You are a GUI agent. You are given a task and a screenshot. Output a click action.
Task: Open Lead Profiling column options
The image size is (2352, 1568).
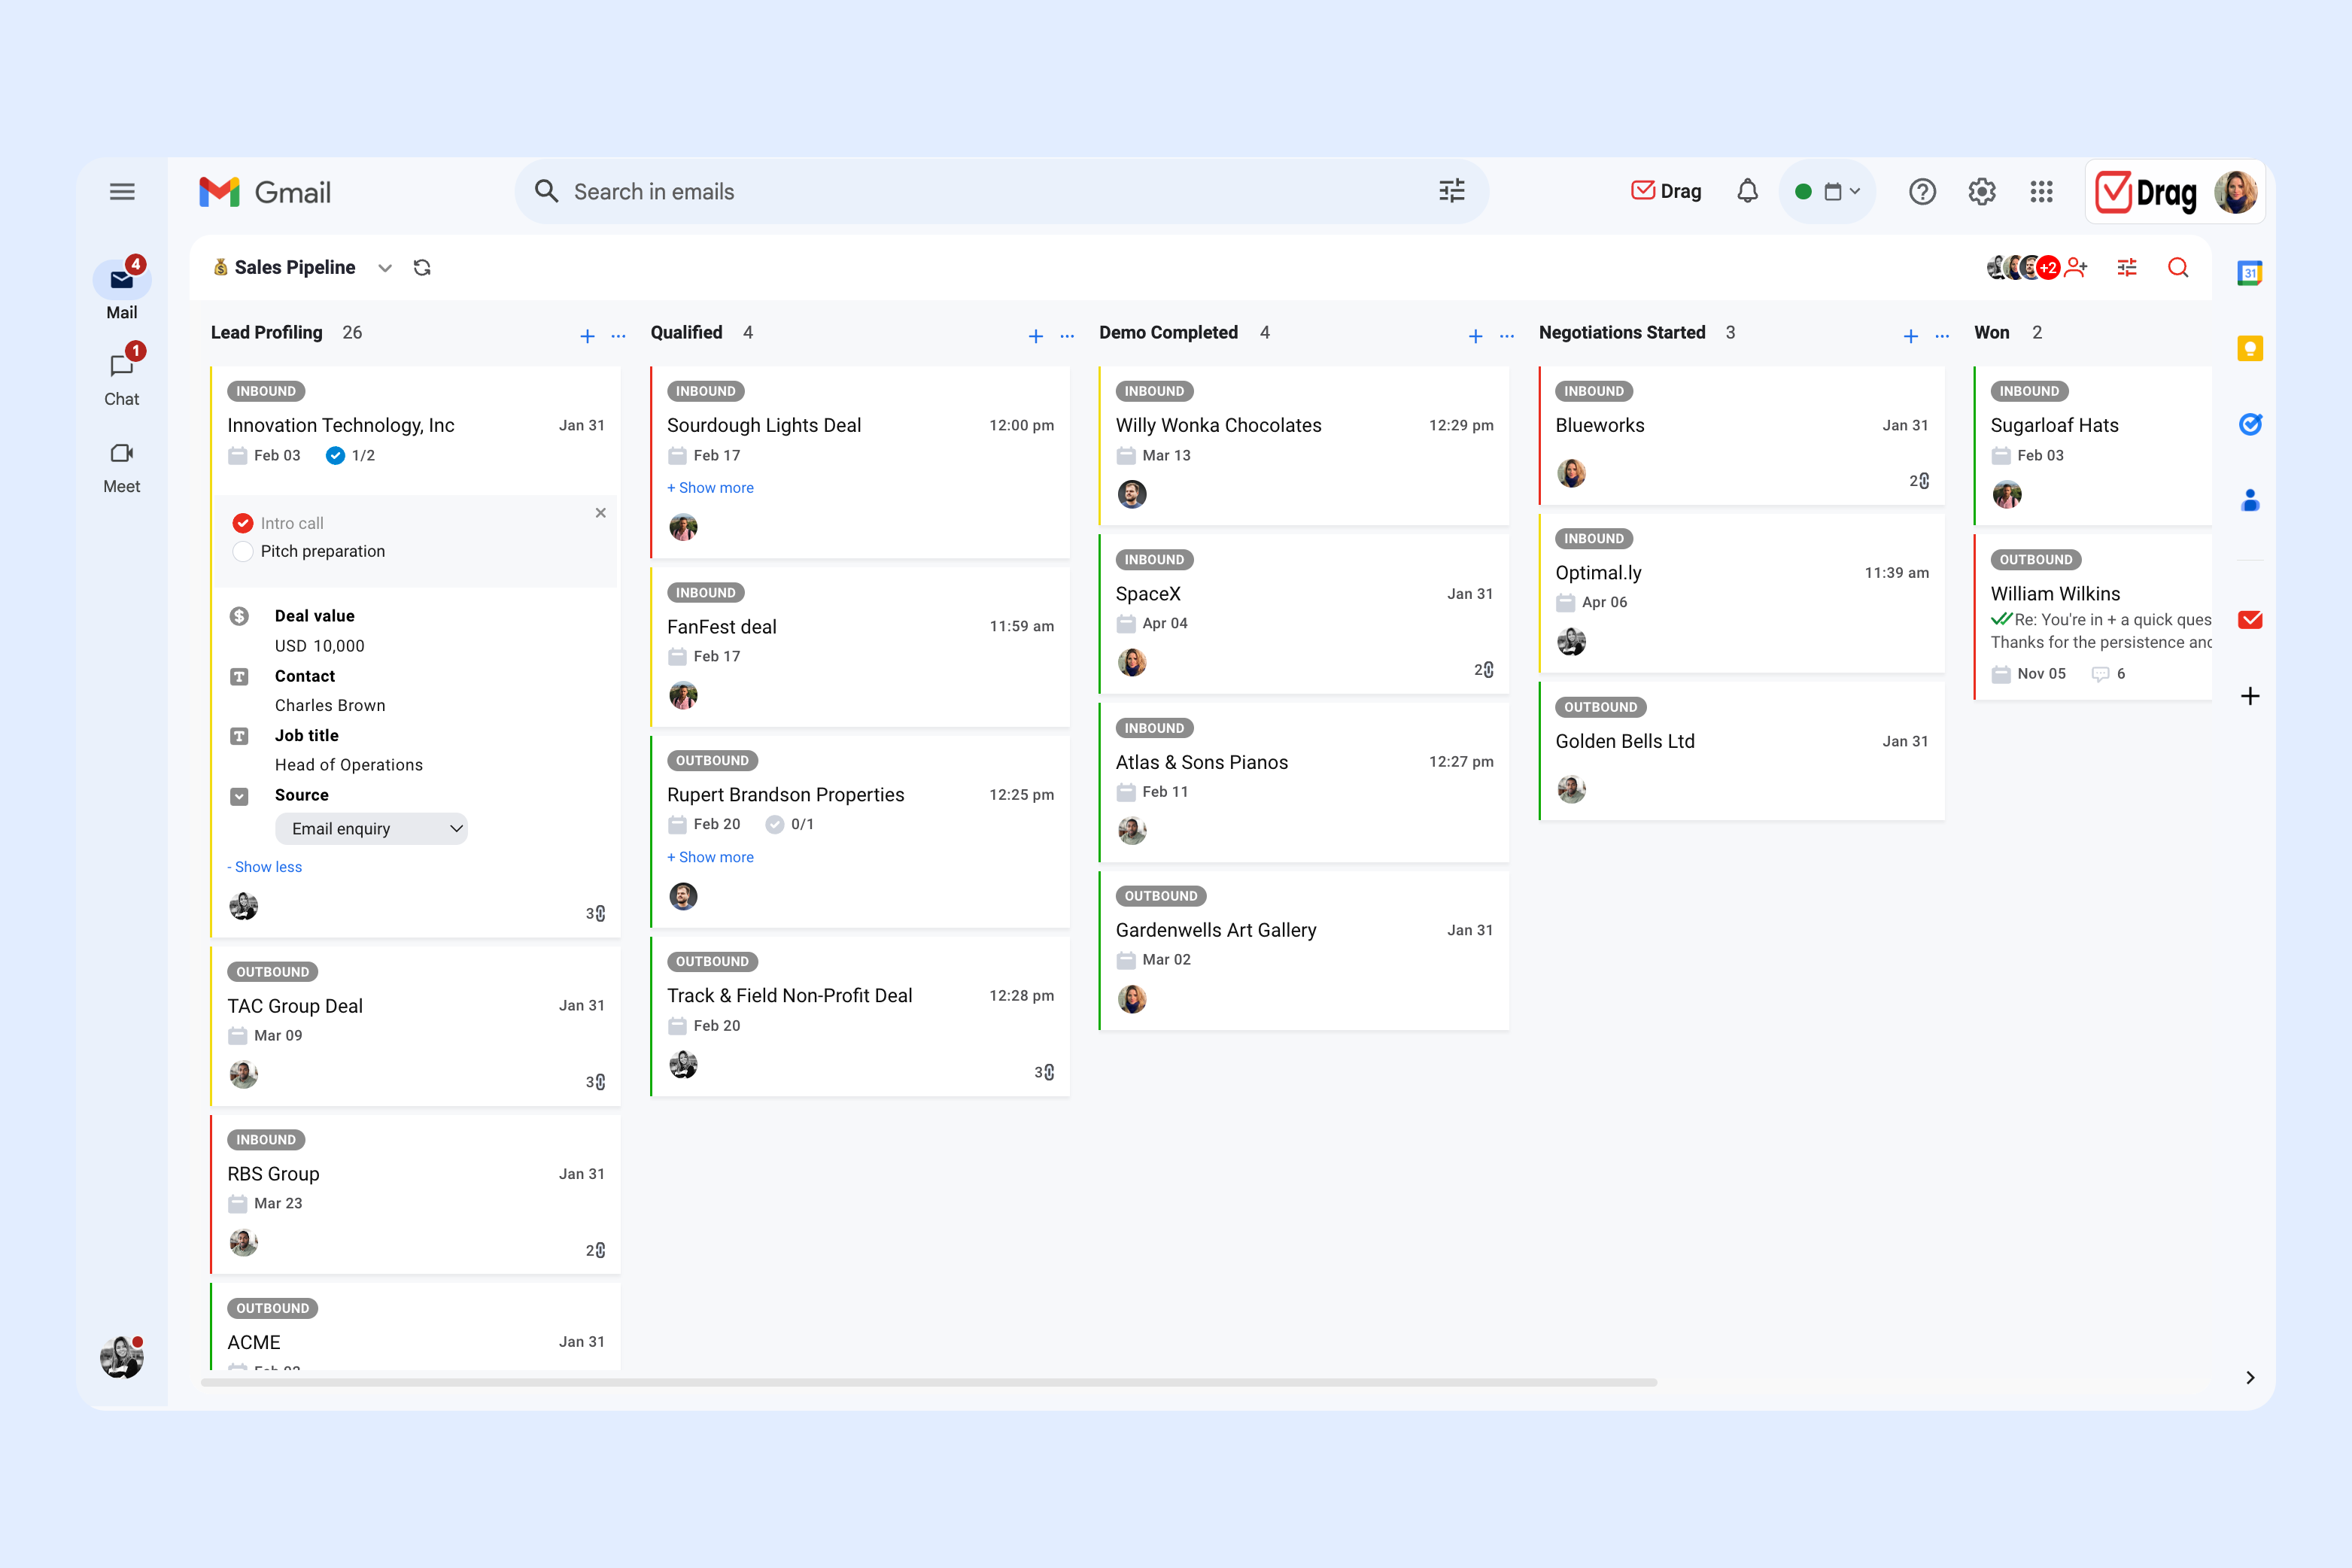click(618, 336)
